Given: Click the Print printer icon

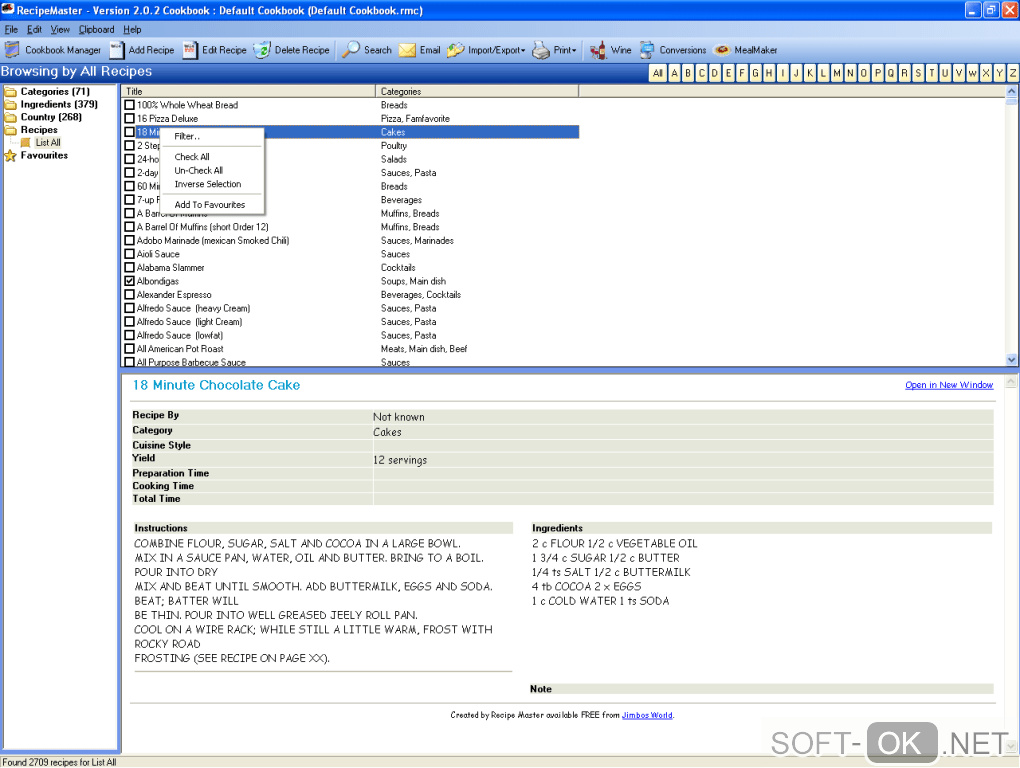Looking at the screenshot, I should (x=541, y=50).
